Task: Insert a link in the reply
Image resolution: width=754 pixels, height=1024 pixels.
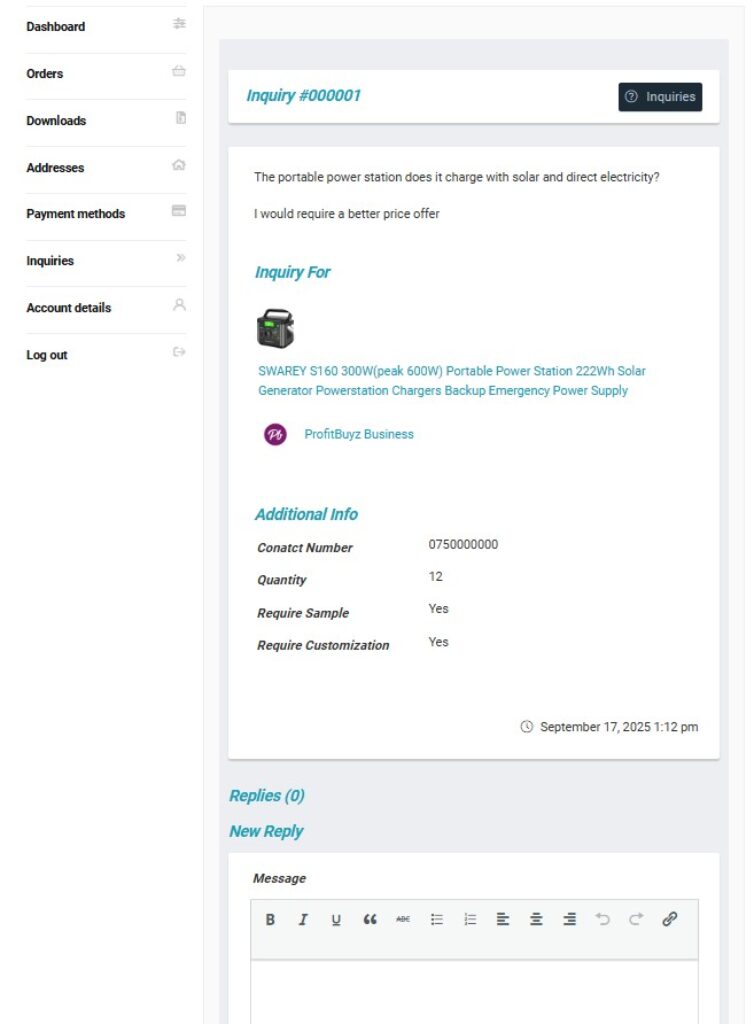Action: (x=670, y=920)
